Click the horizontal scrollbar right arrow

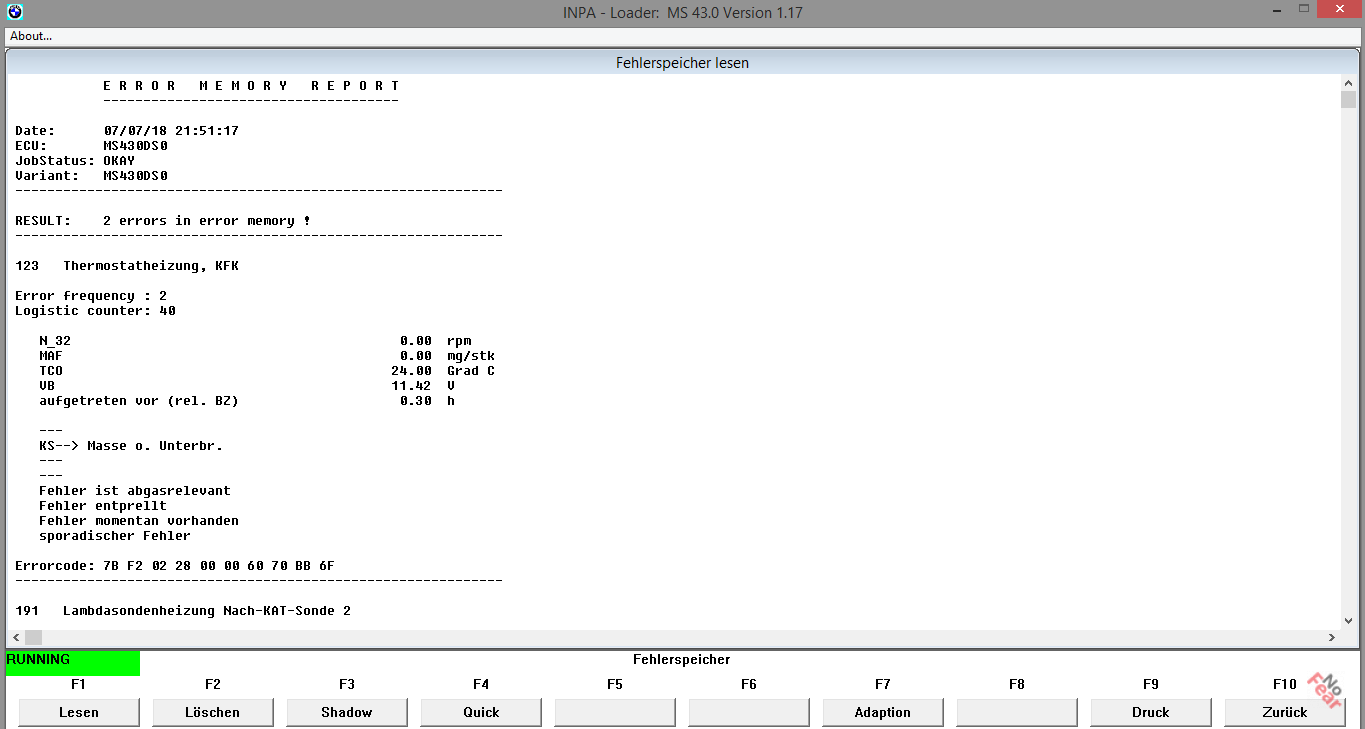tap(1332, 637)
